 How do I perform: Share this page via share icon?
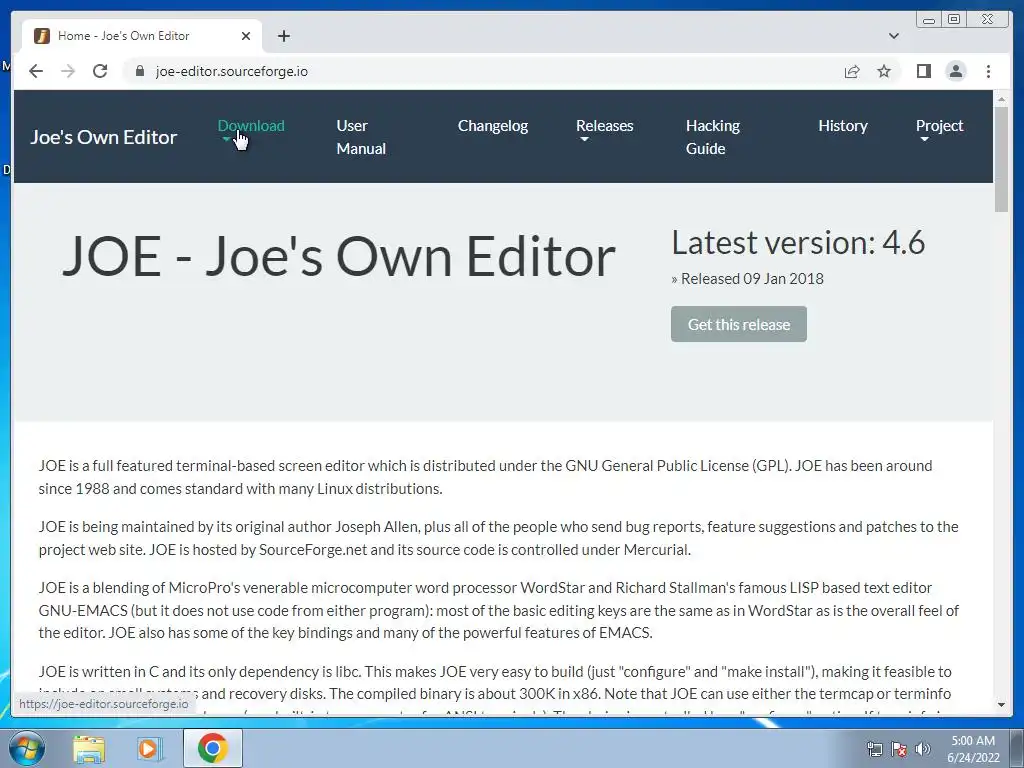[x=852, y=71]
